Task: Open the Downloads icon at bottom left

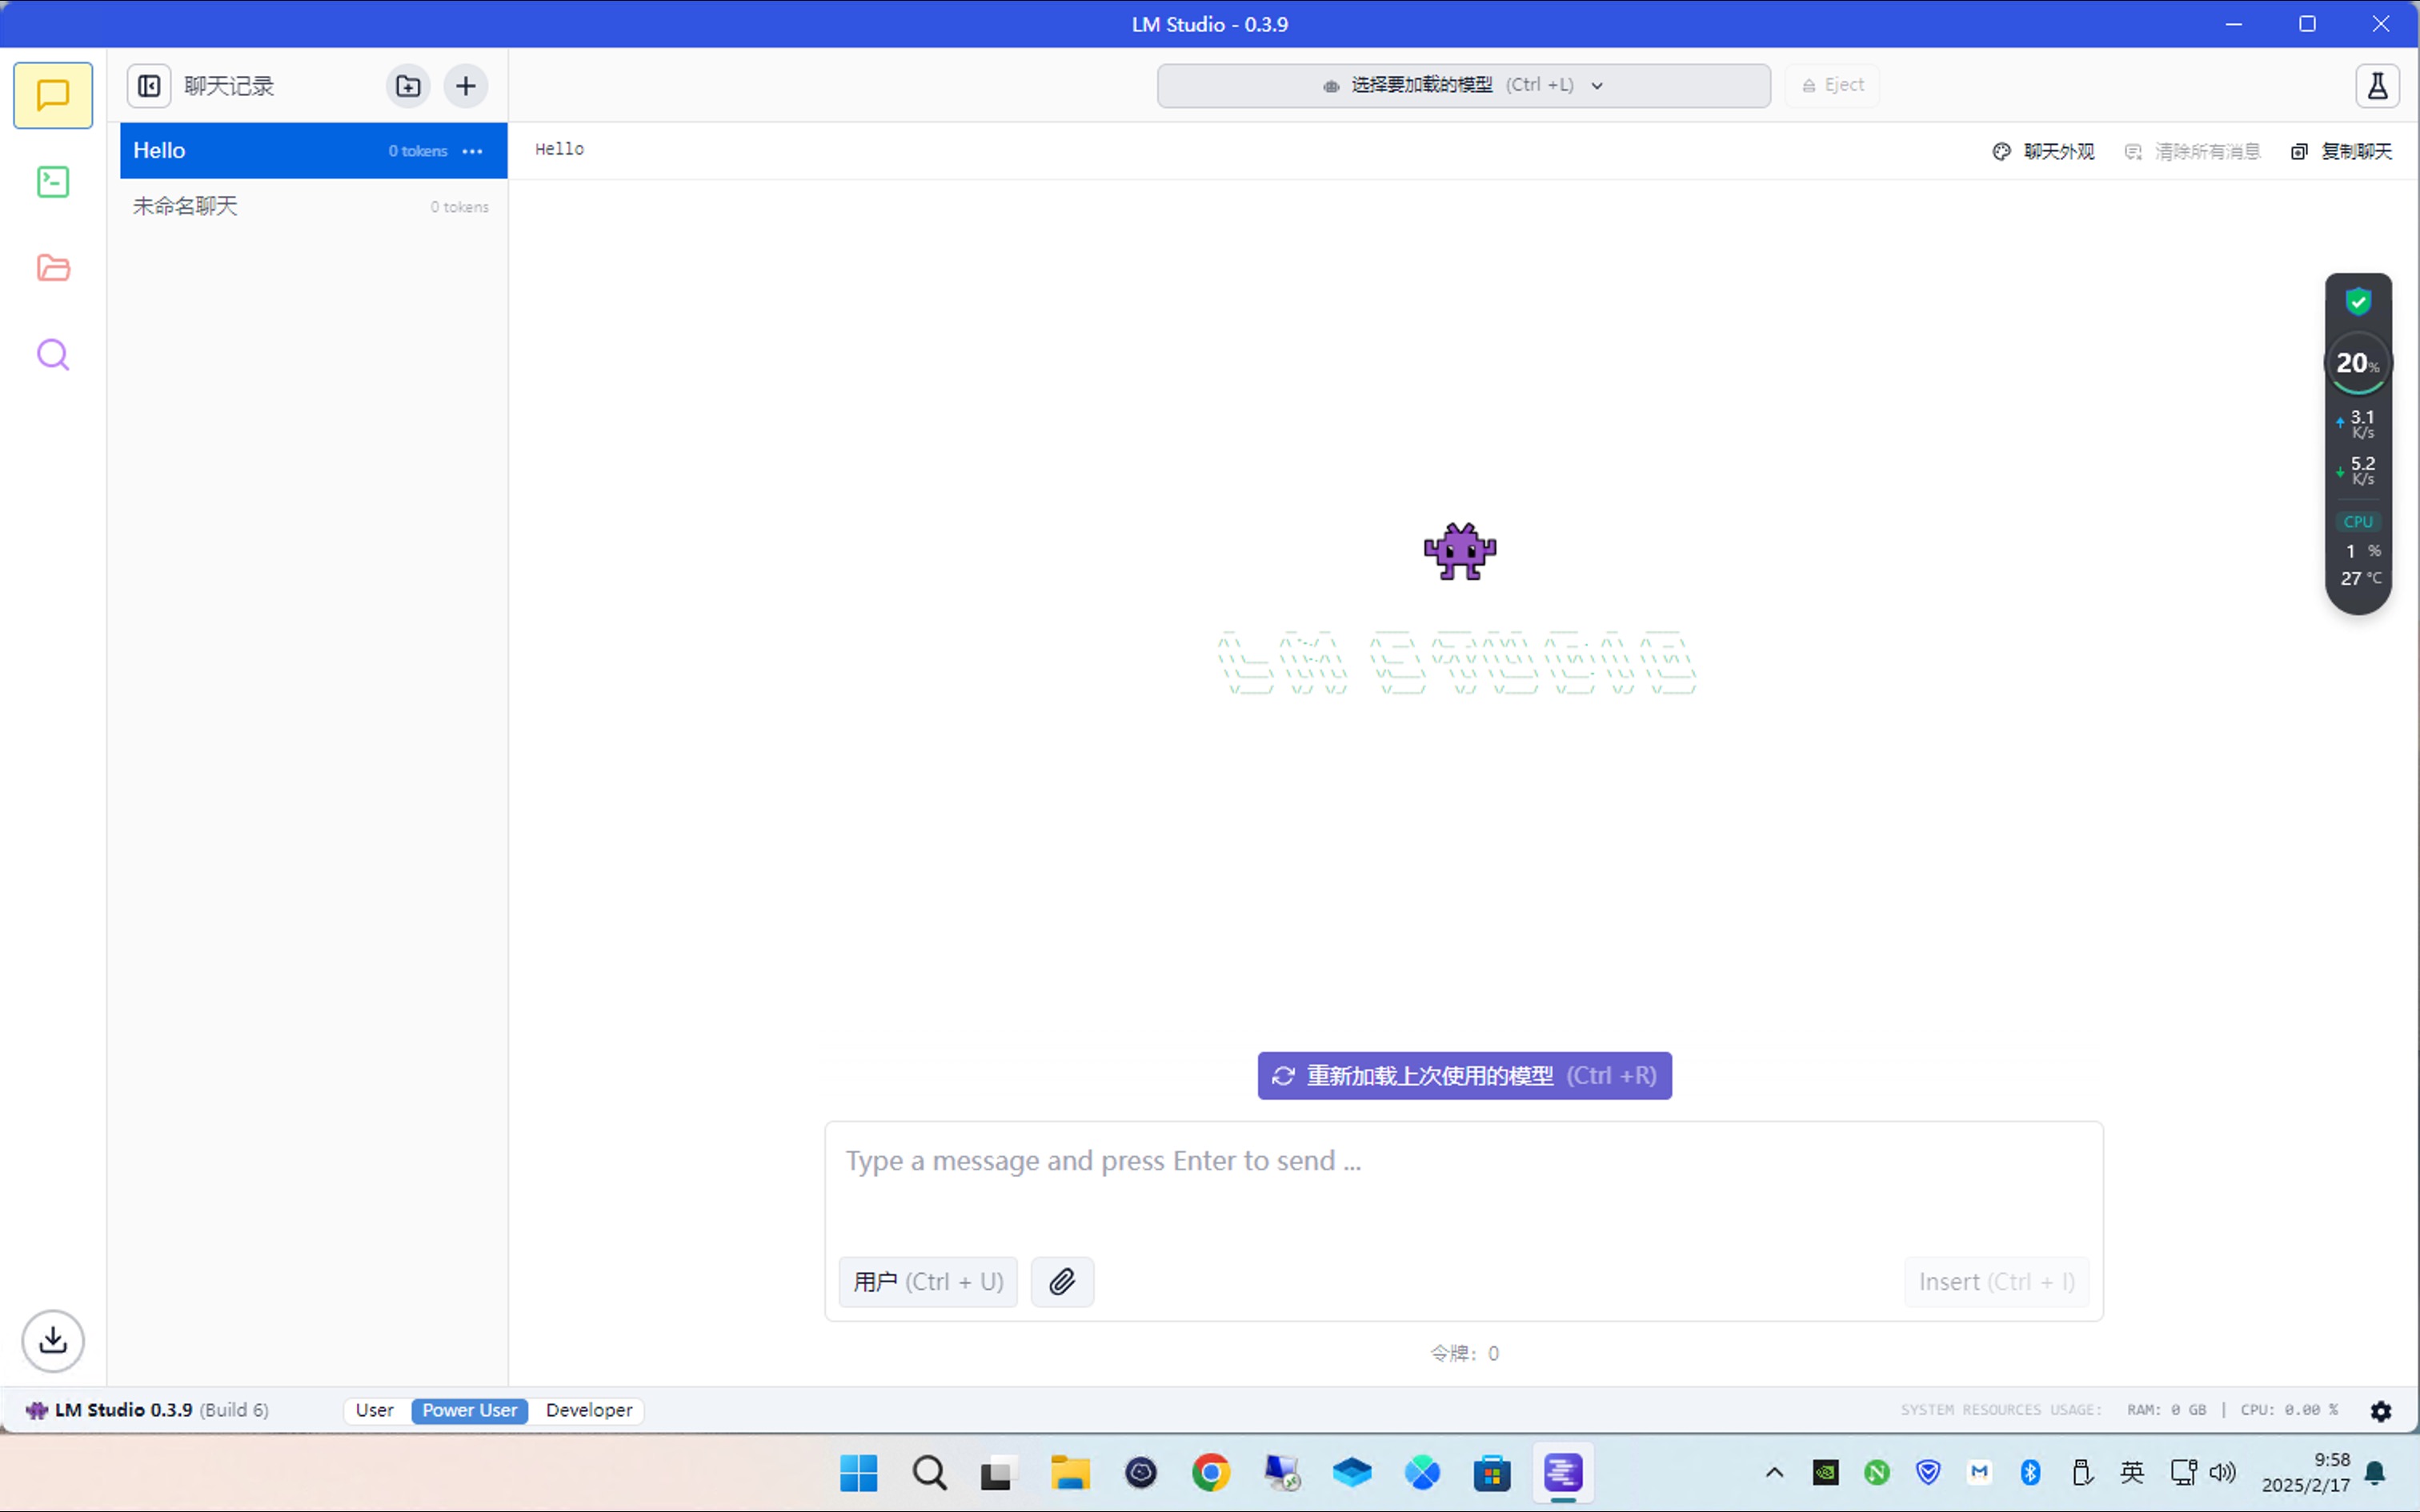Action: pyautogui.click(x=53, y=1340)
